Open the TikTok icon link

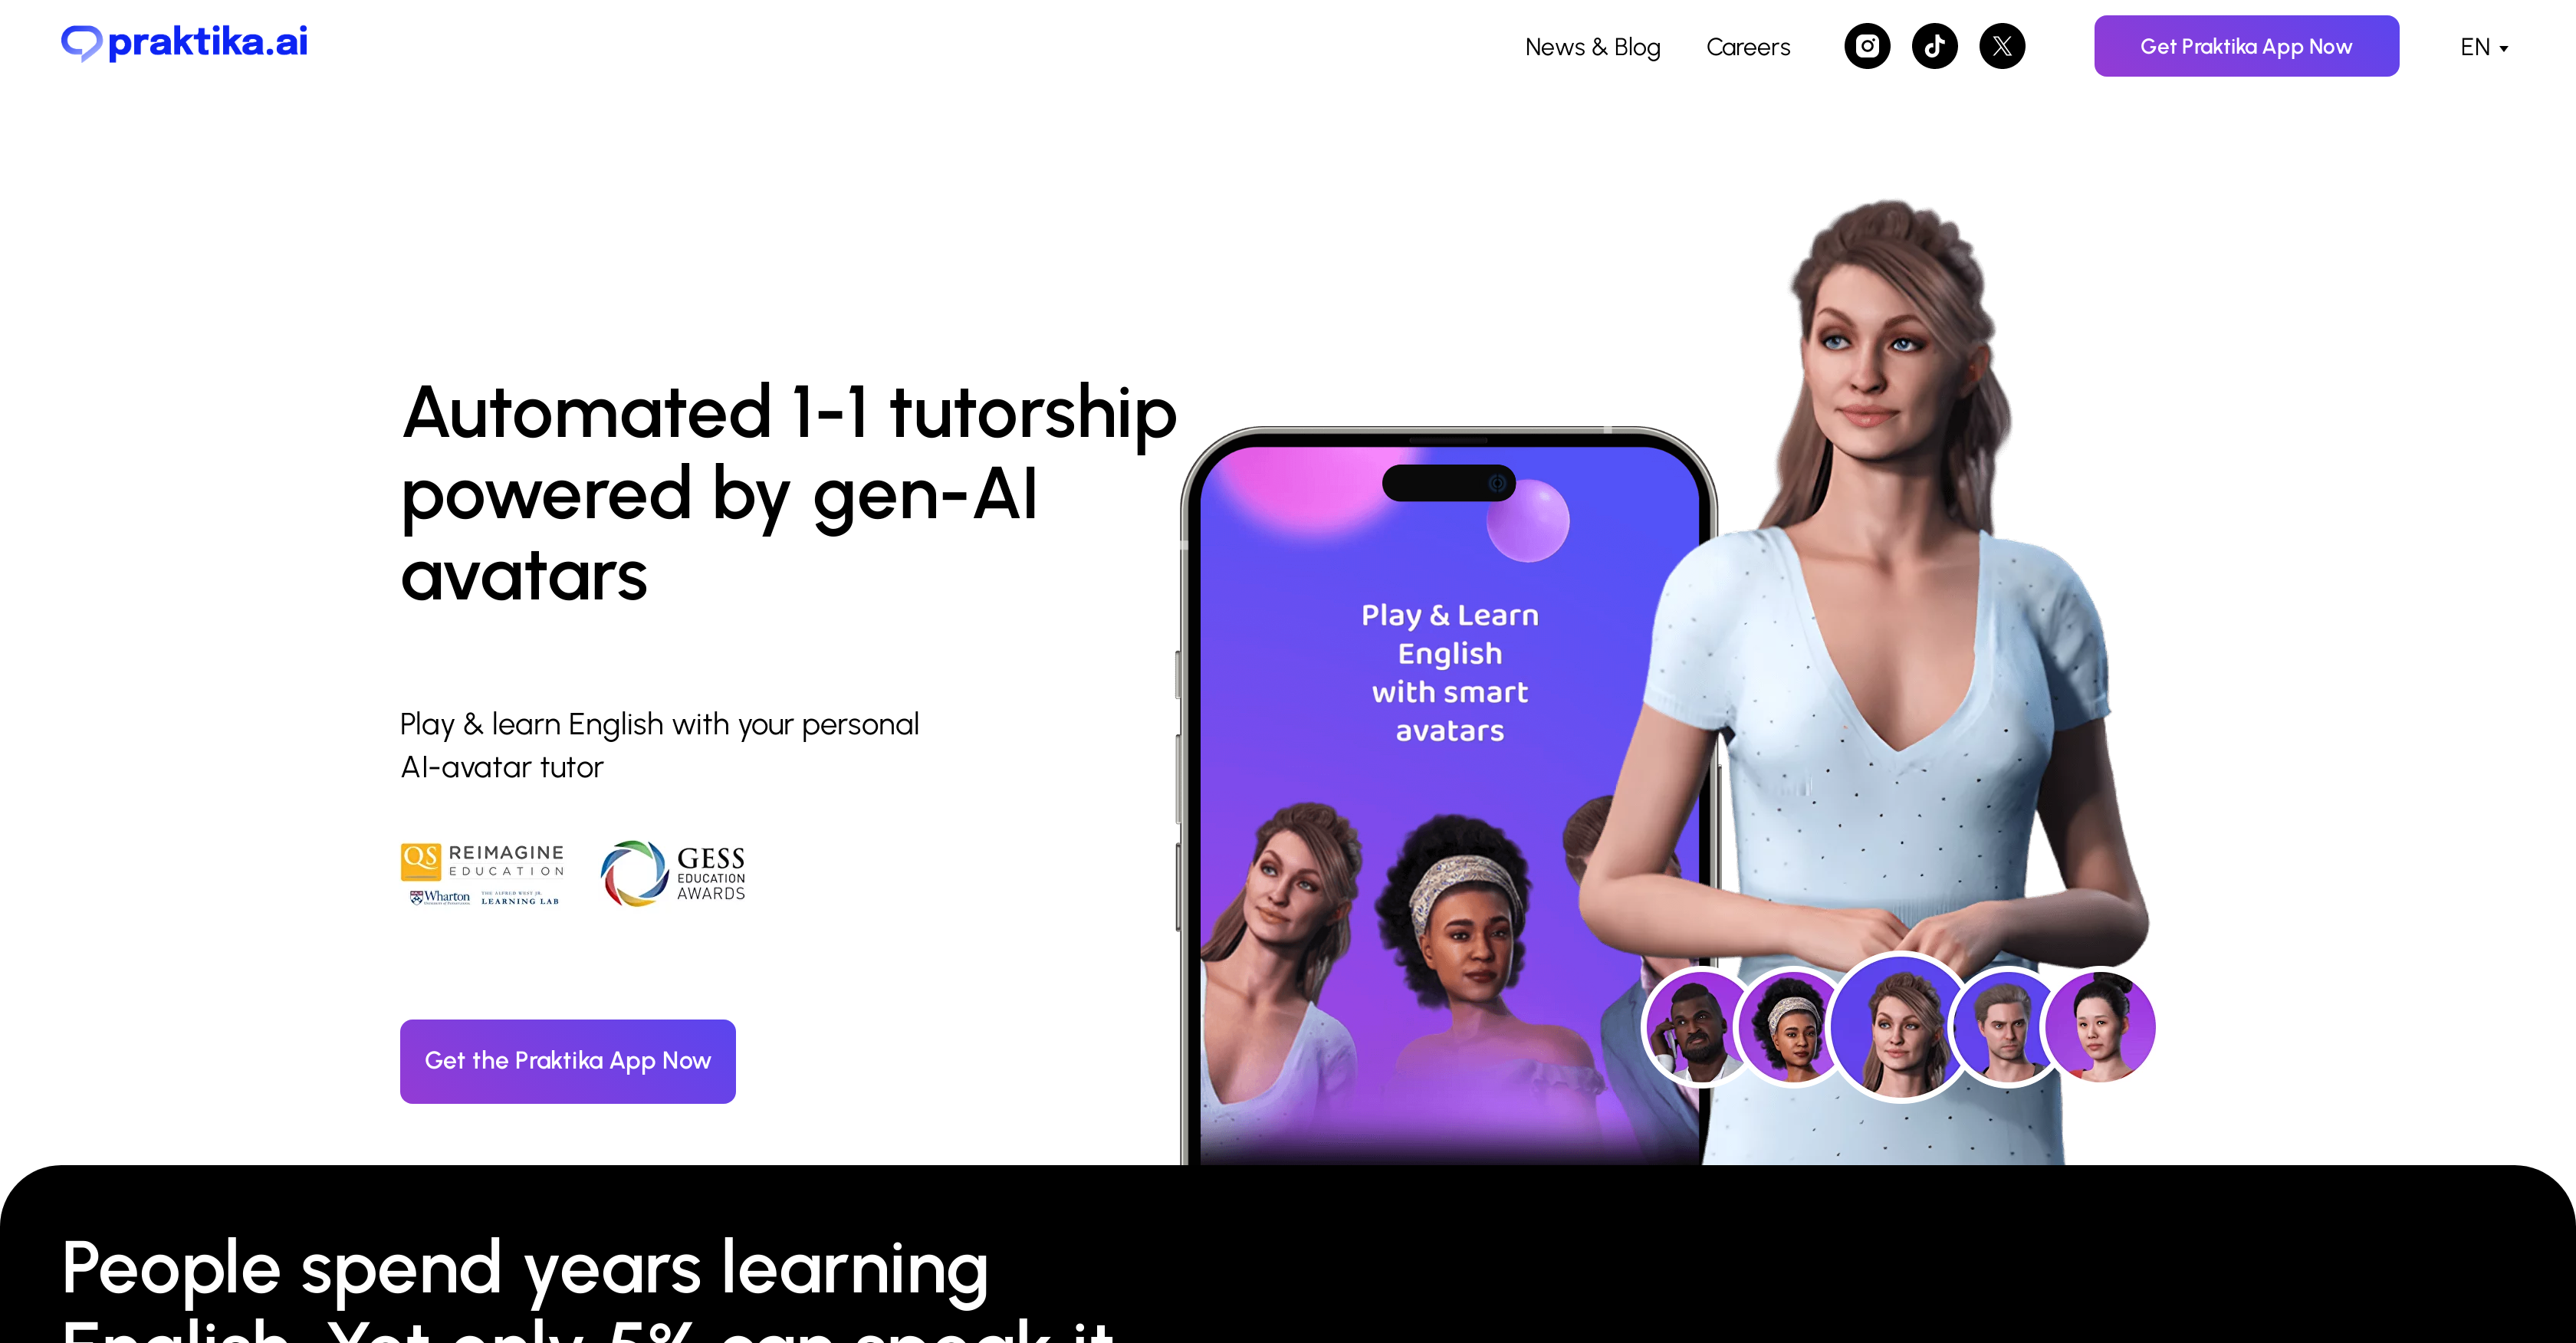(x=1934, y=46)
